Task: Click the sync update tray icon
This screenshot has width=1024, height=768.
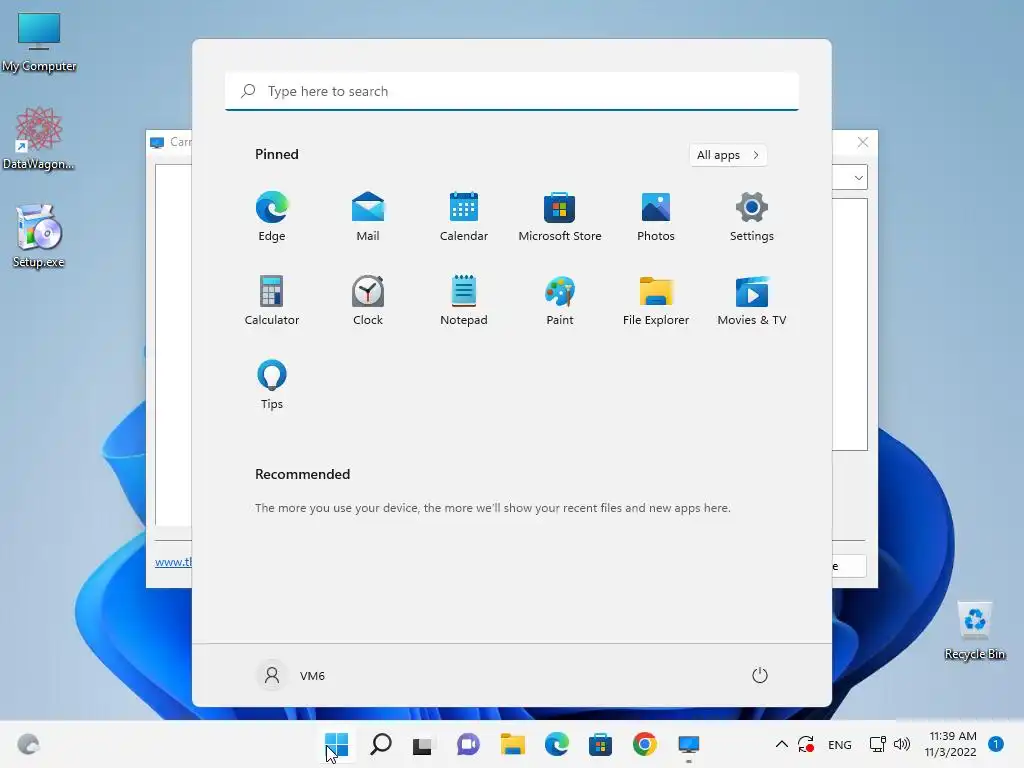Action: tap(806, 744)
